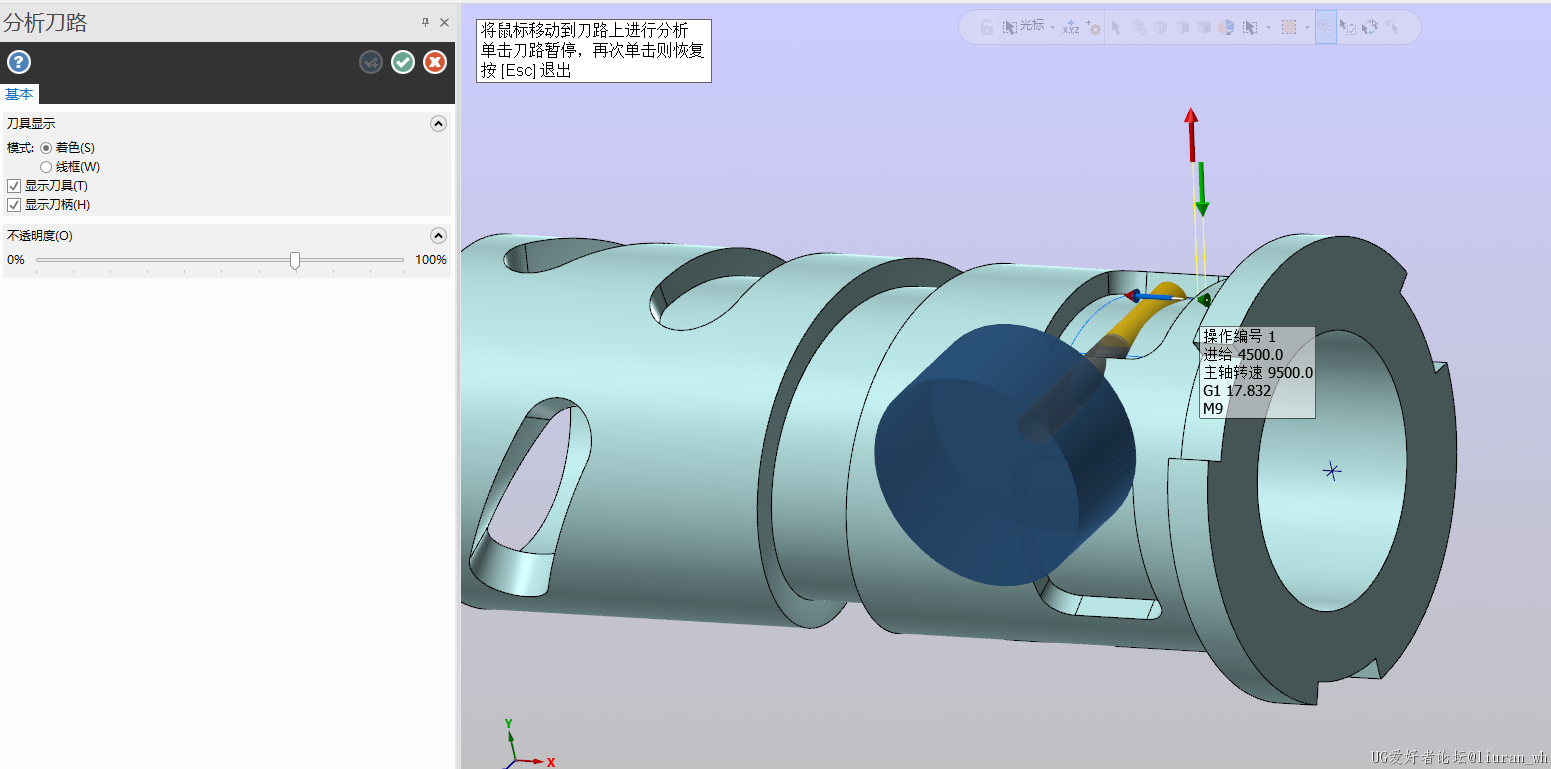The width and height of the screenshot is (1551, 769).
Task: Click the green gnomon arrow handle
Action: [x=1202, y=189]
